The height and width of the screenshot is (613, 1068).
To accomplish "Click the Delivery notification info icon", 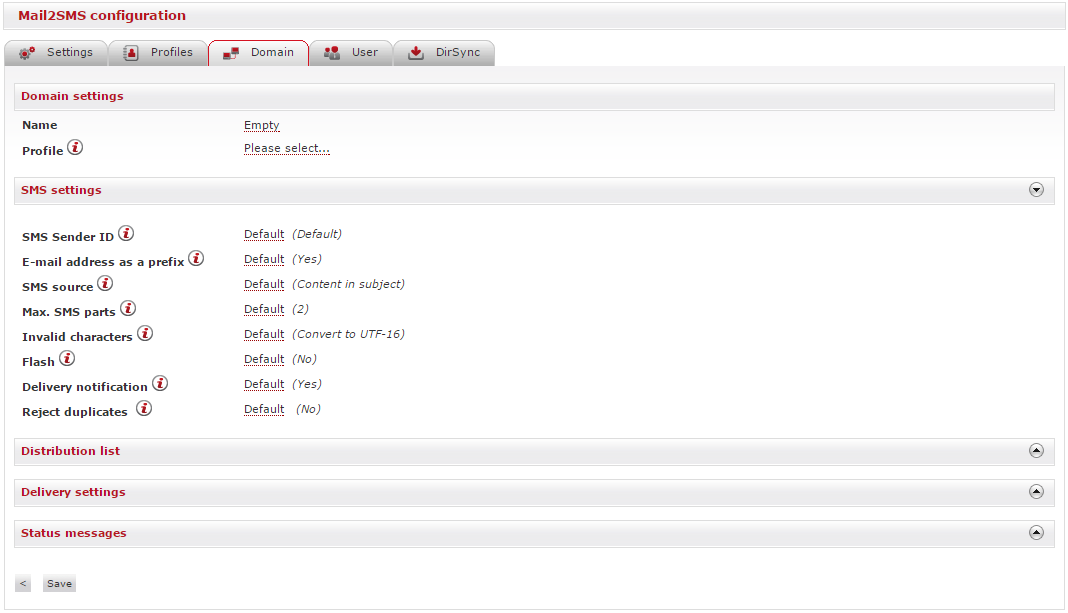I will tap(160, 384).
